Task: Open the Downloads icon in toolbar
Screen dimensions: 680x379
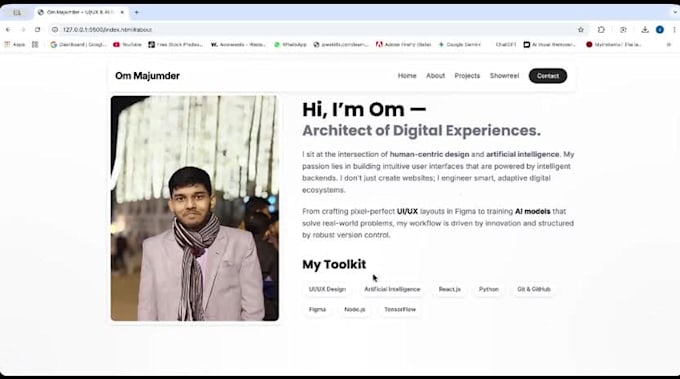Action: click(645, 29)
